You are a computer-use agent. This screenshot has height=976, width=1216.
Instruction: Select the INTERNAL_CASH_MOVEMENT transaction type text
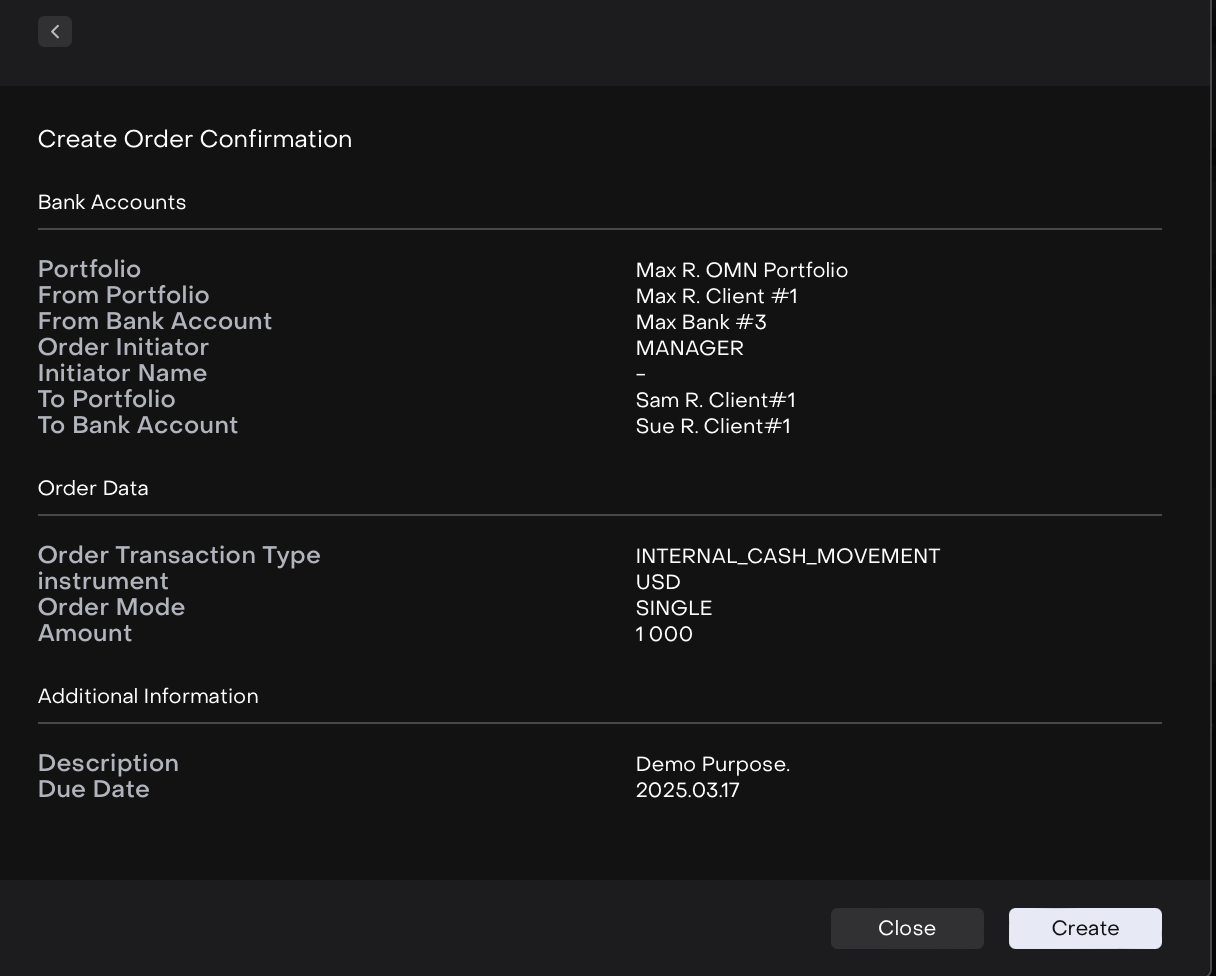787,556
